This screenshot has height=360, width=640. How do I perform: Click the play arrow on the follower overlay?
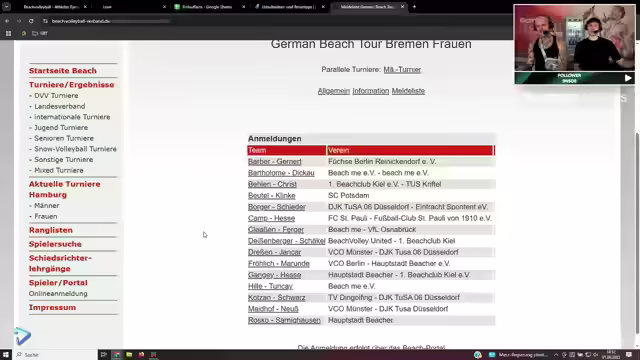click(628, 78)
